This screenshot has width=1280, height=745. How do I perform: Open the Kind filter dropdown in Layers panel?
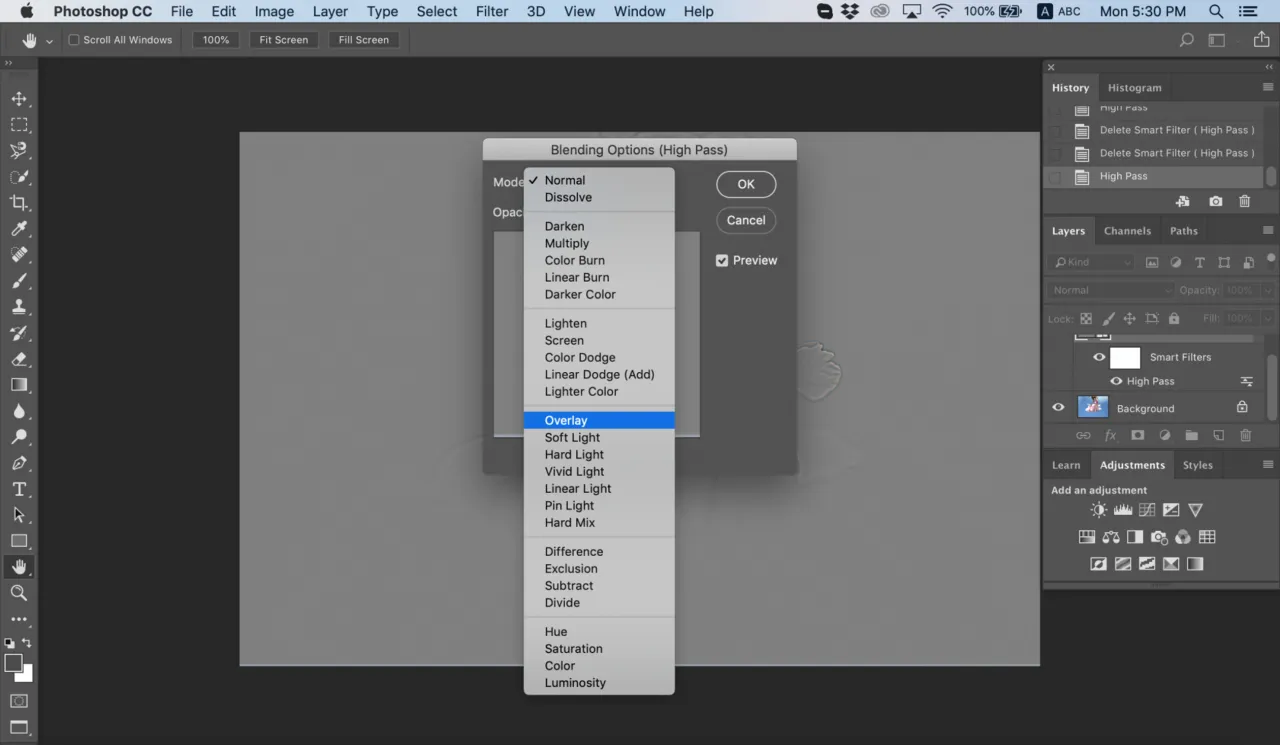pos(1091,262)
